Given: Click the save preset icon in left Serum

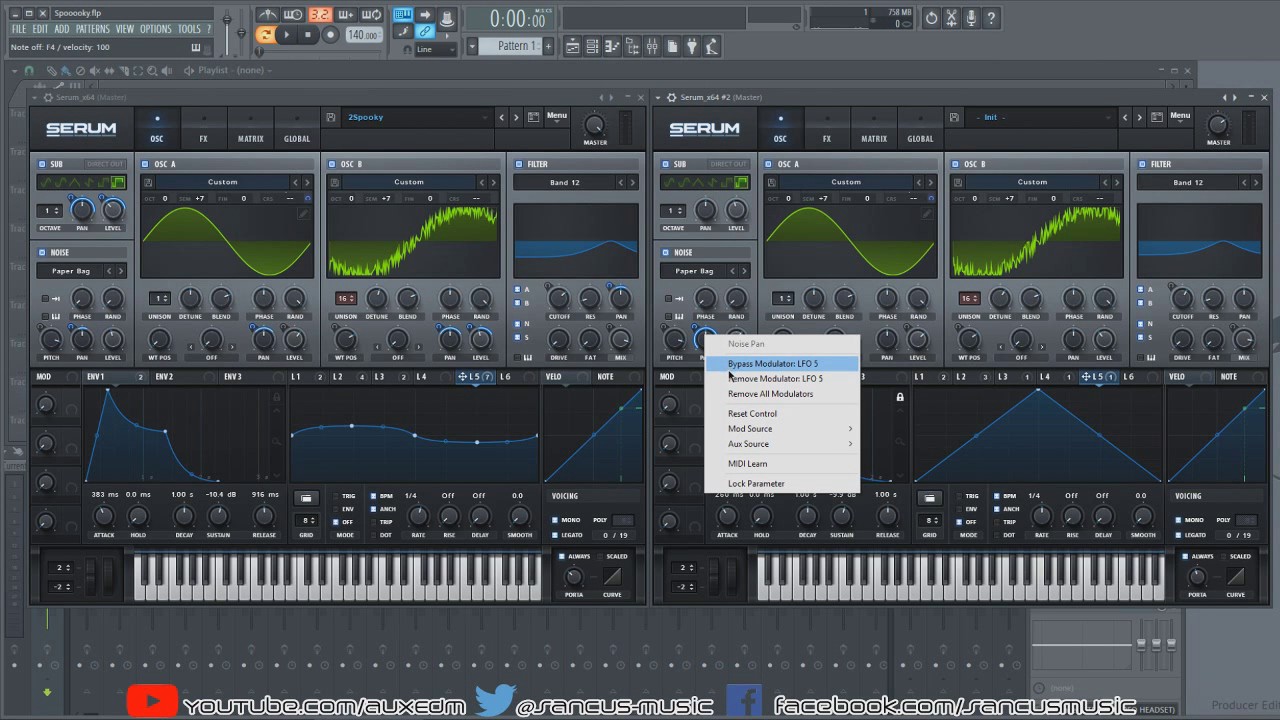Looking at the screenshot, I should (331, 117).
